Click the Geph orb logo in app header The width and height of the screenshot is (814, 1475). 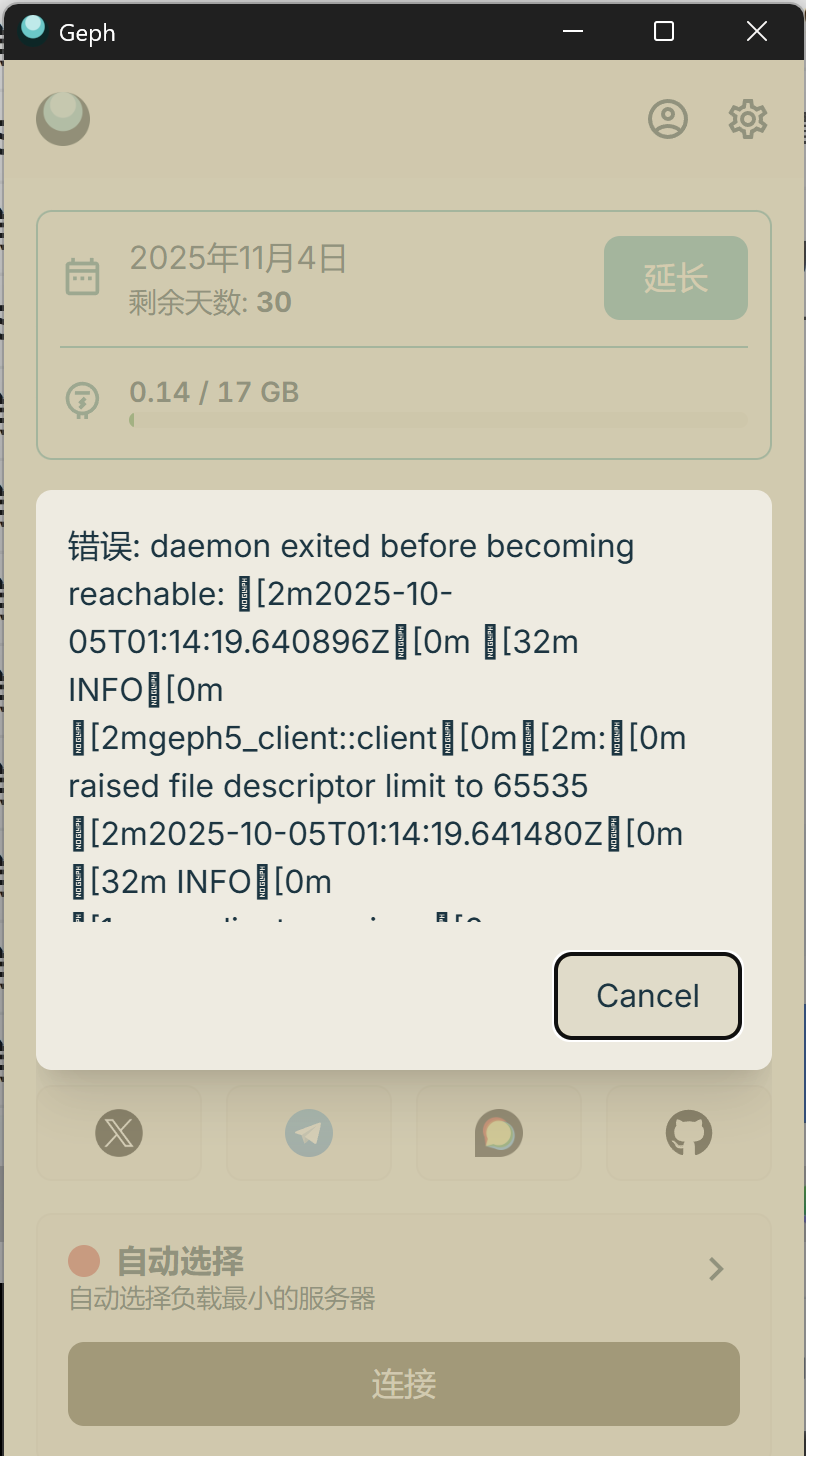point(63,119)
